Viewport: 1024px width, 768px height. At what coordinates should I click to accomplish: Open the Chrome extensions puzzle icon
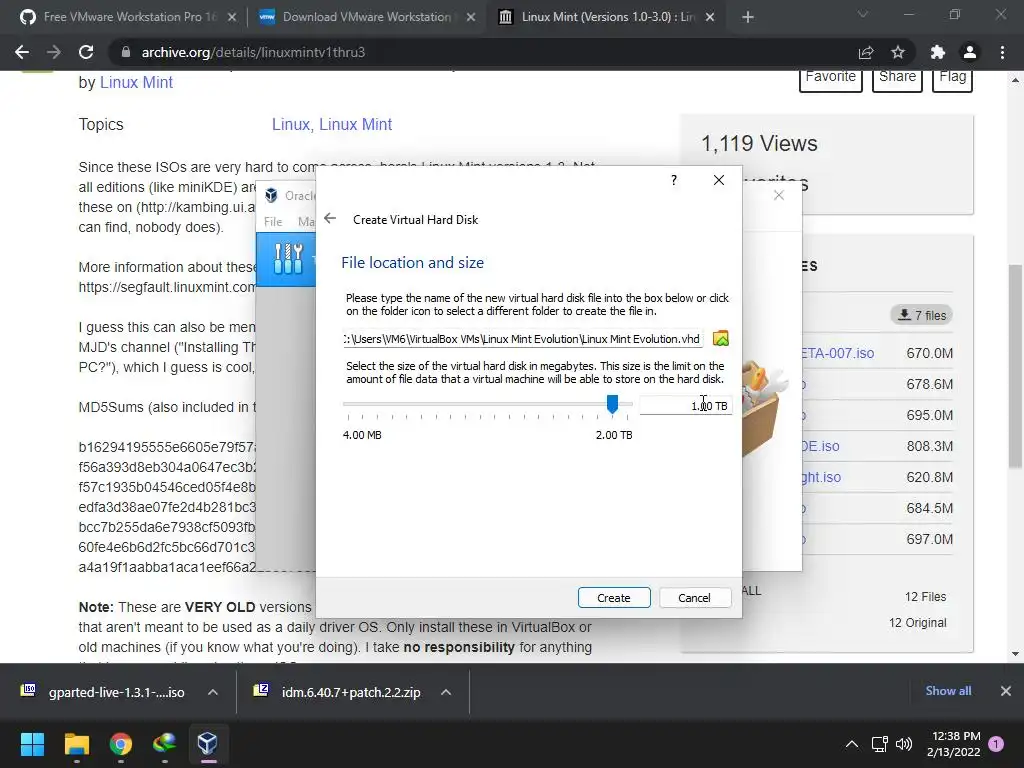pos(938,52)
